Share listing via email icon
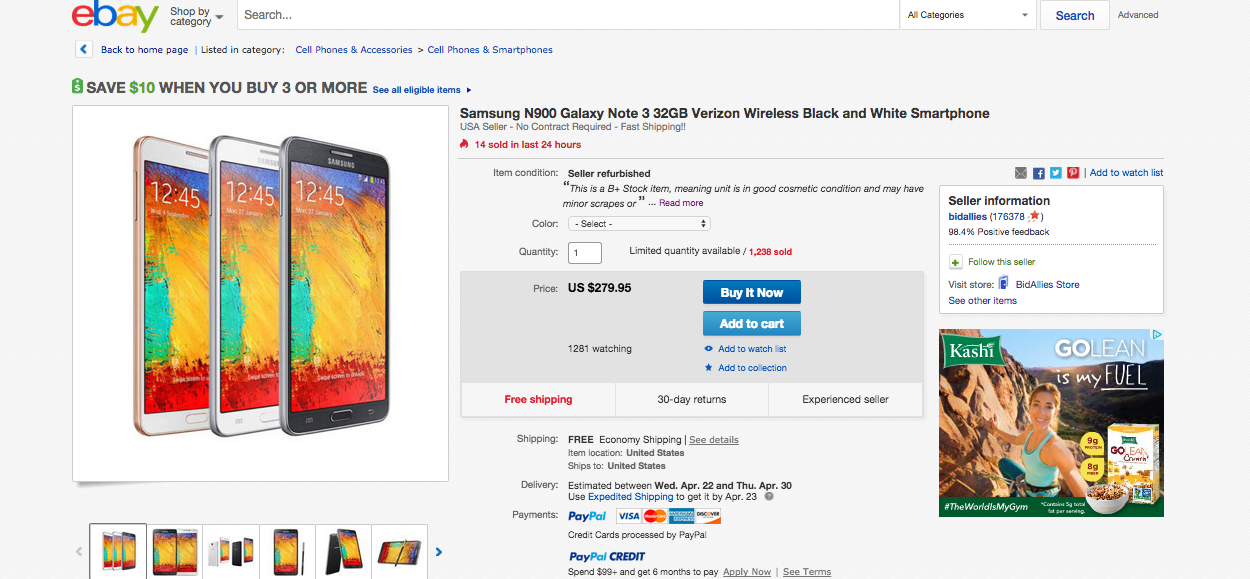This screenshot has width=1250, height=579. pos(1020,173)
